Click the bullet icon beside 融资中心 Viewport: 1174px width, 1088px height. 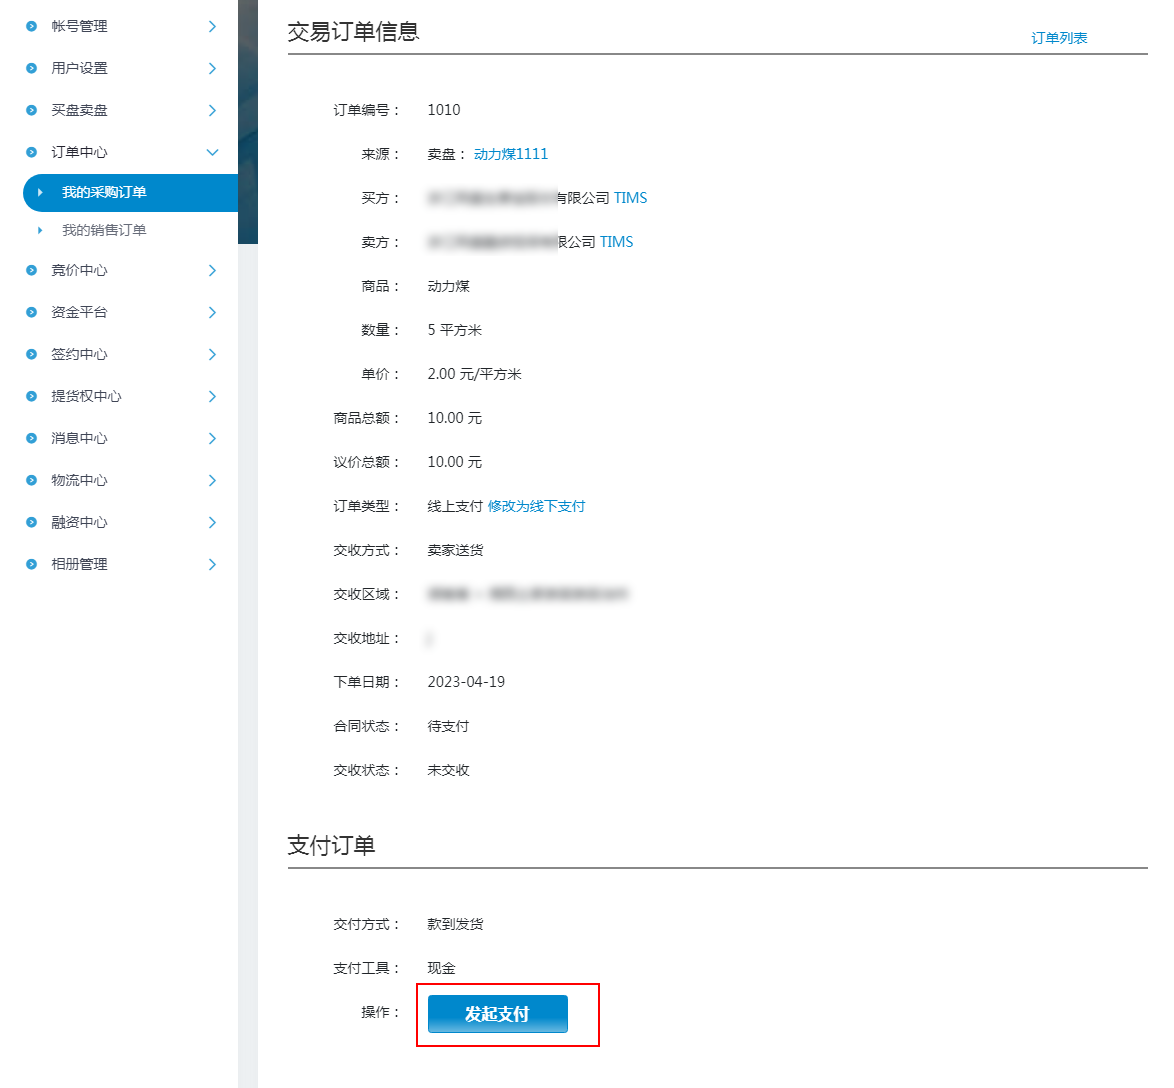pyautogui.click(x=31, y=522)
